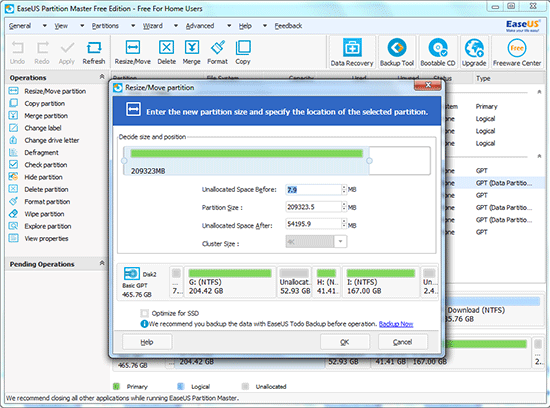The height and width of the screenshot is (408, 550).
Task: Open the Backup Tool
Action: 397,52
